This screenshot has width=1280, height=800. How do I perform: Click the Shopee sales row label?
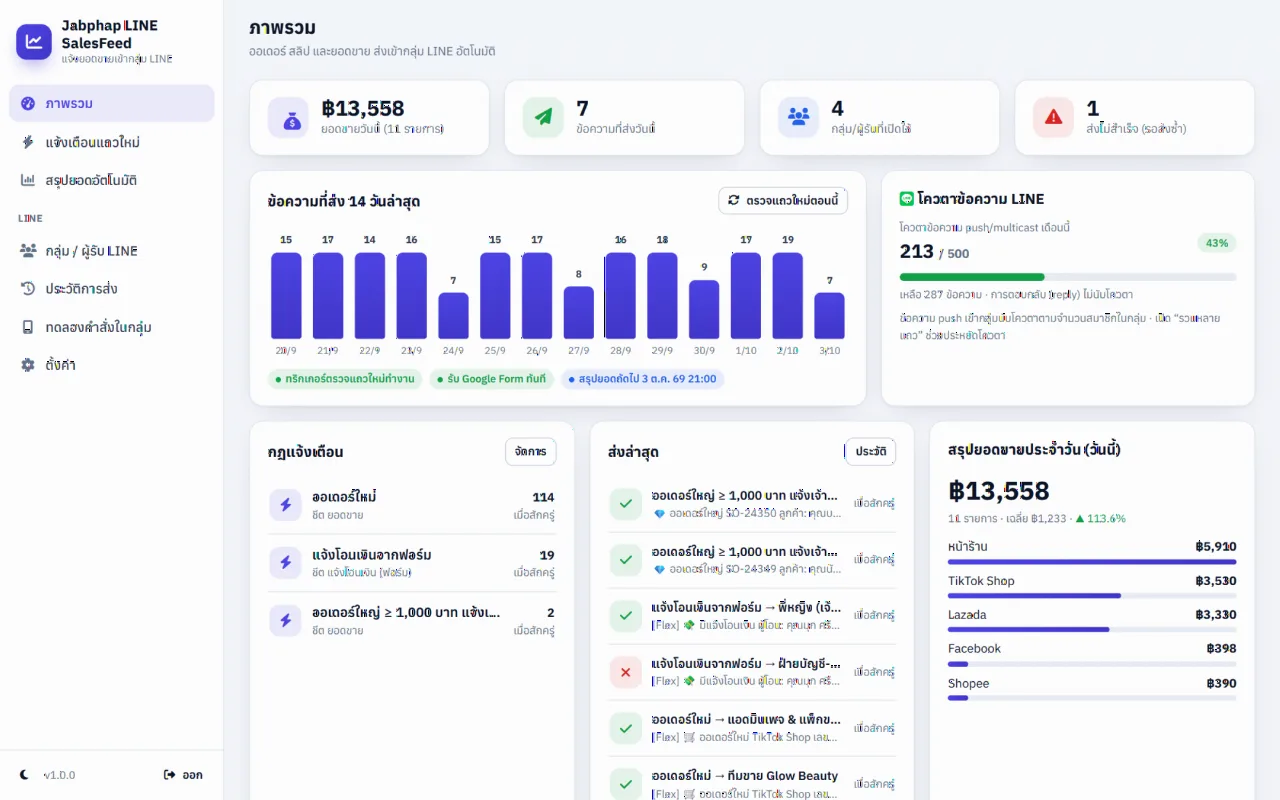tap(968, 683)
